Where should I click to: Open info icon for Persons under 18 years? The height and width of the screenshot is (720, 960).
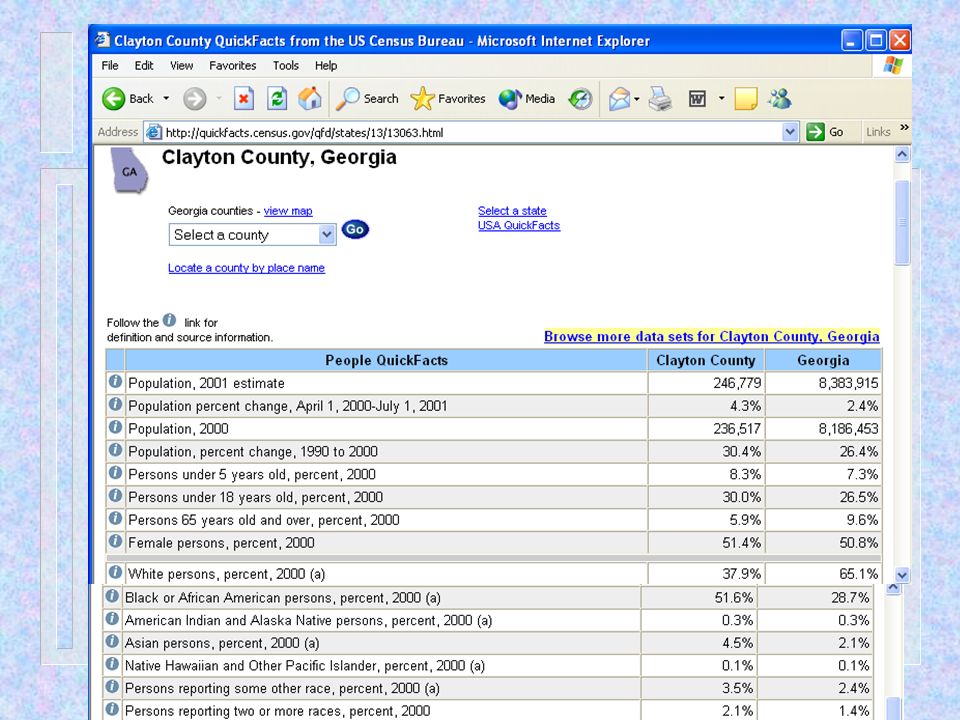[x=115, y=496]
